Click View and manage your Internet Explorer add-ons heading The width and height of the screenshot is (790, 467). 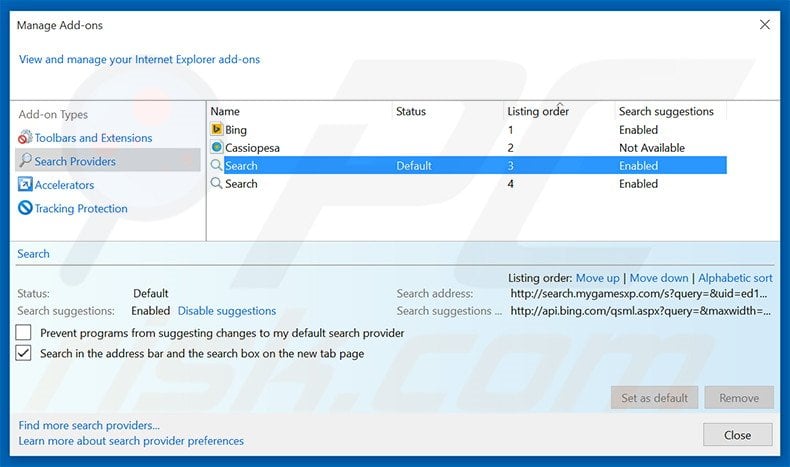140,59
